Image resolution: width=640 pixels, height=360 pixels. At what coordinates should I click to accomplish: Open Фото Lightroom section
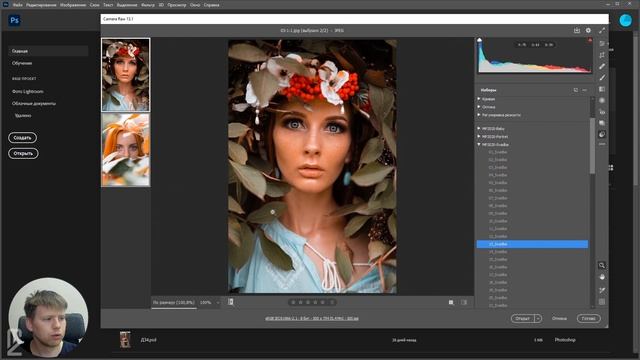[x=28, y=91]
